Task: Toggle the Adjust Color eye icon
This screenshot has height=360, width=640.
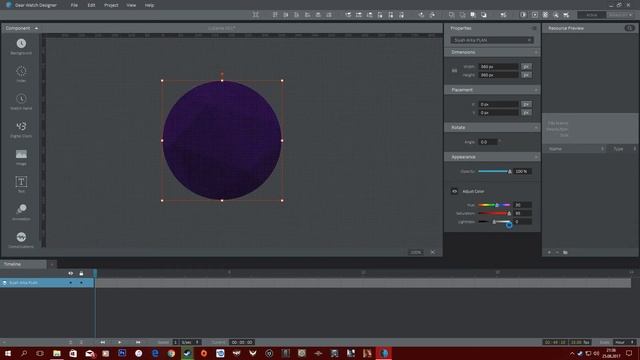Action: 454,191
